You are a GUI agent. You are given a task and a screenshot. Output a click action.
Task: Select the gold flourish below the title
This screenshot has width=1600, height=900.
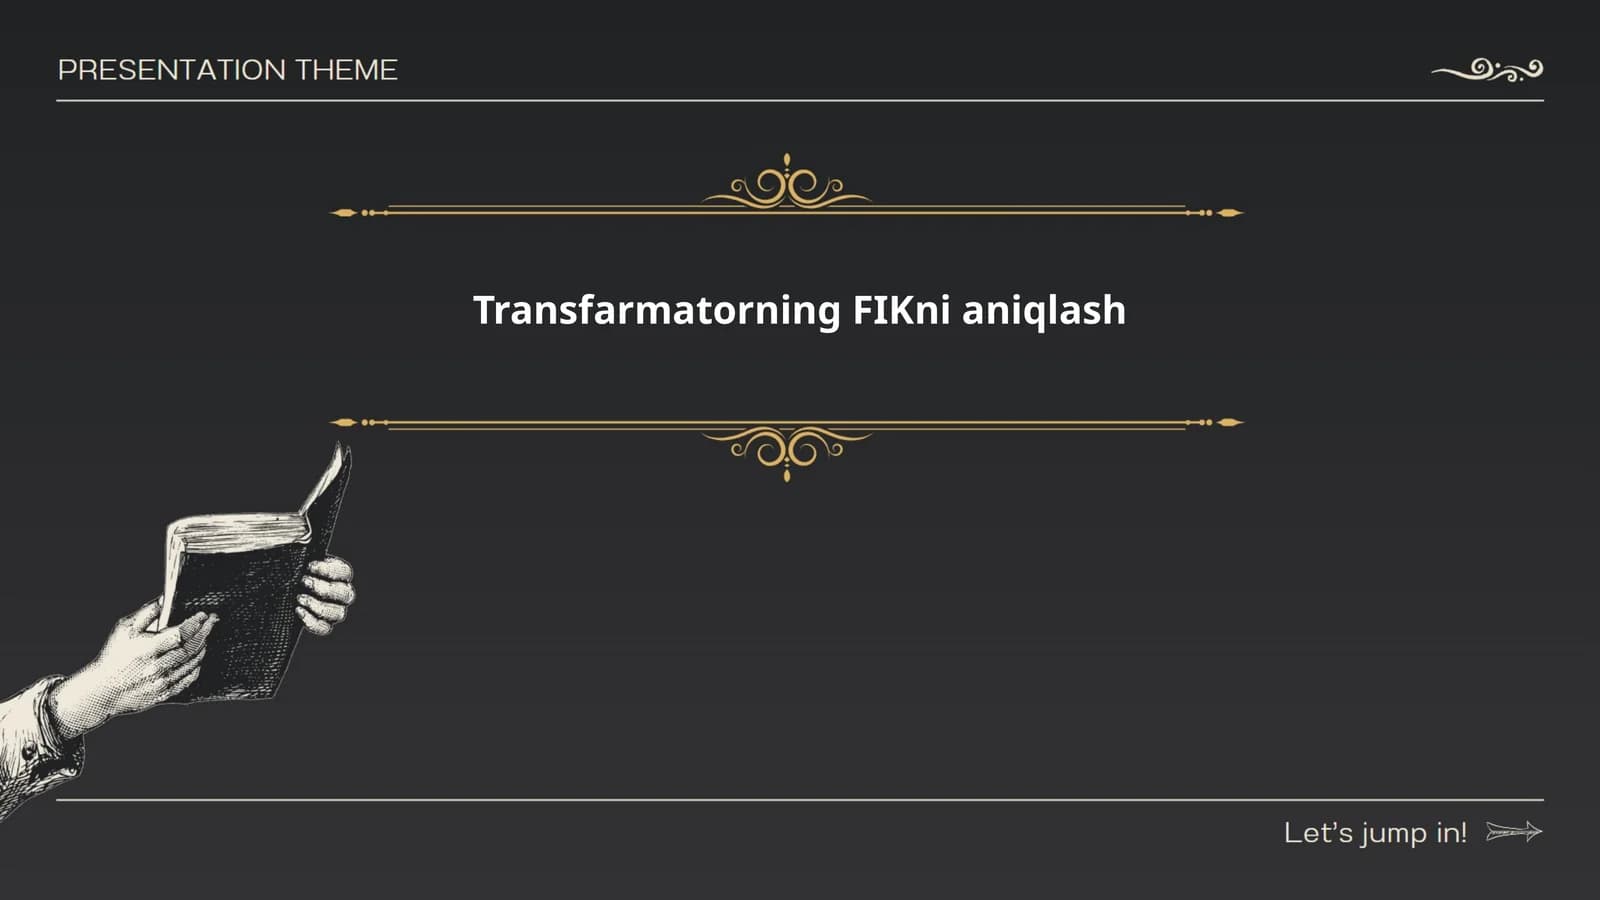pos(787,454)
